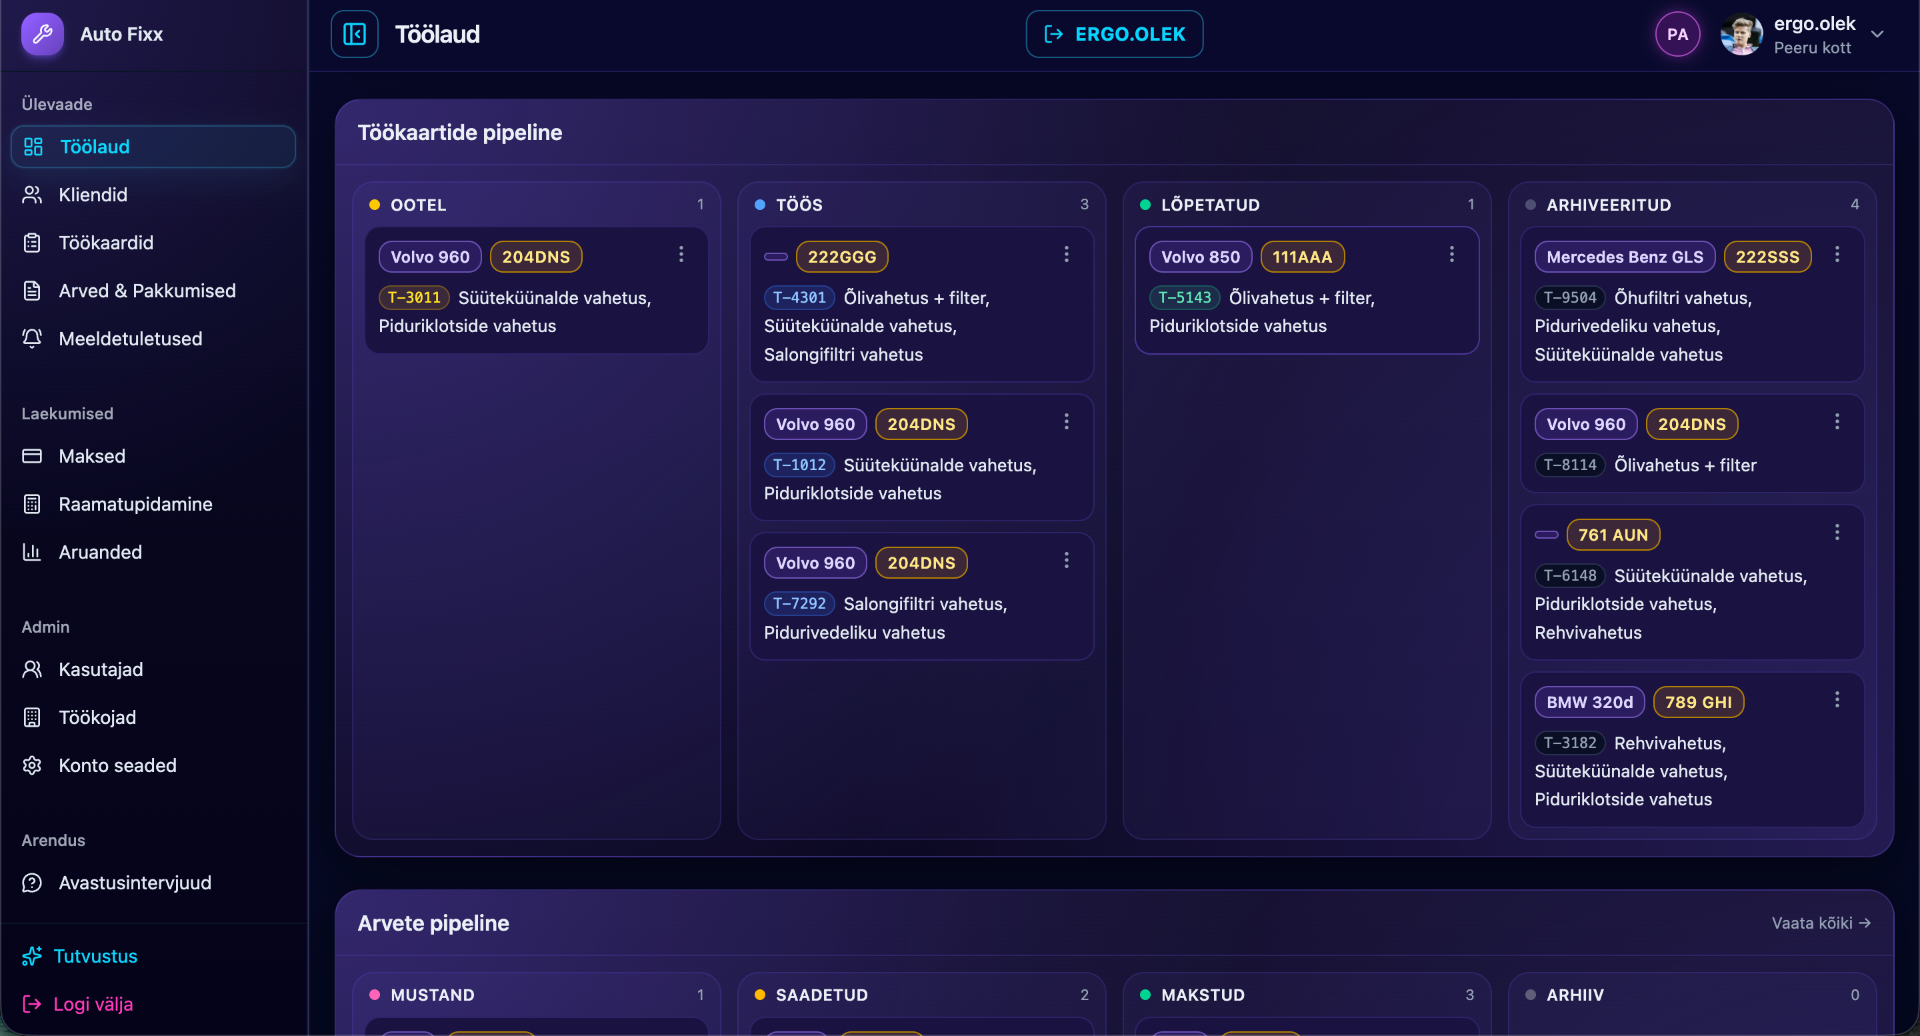Click the 761 AUN plate badge
Viewport: 1920px width, 1036px height.
tap(1612, 535)
